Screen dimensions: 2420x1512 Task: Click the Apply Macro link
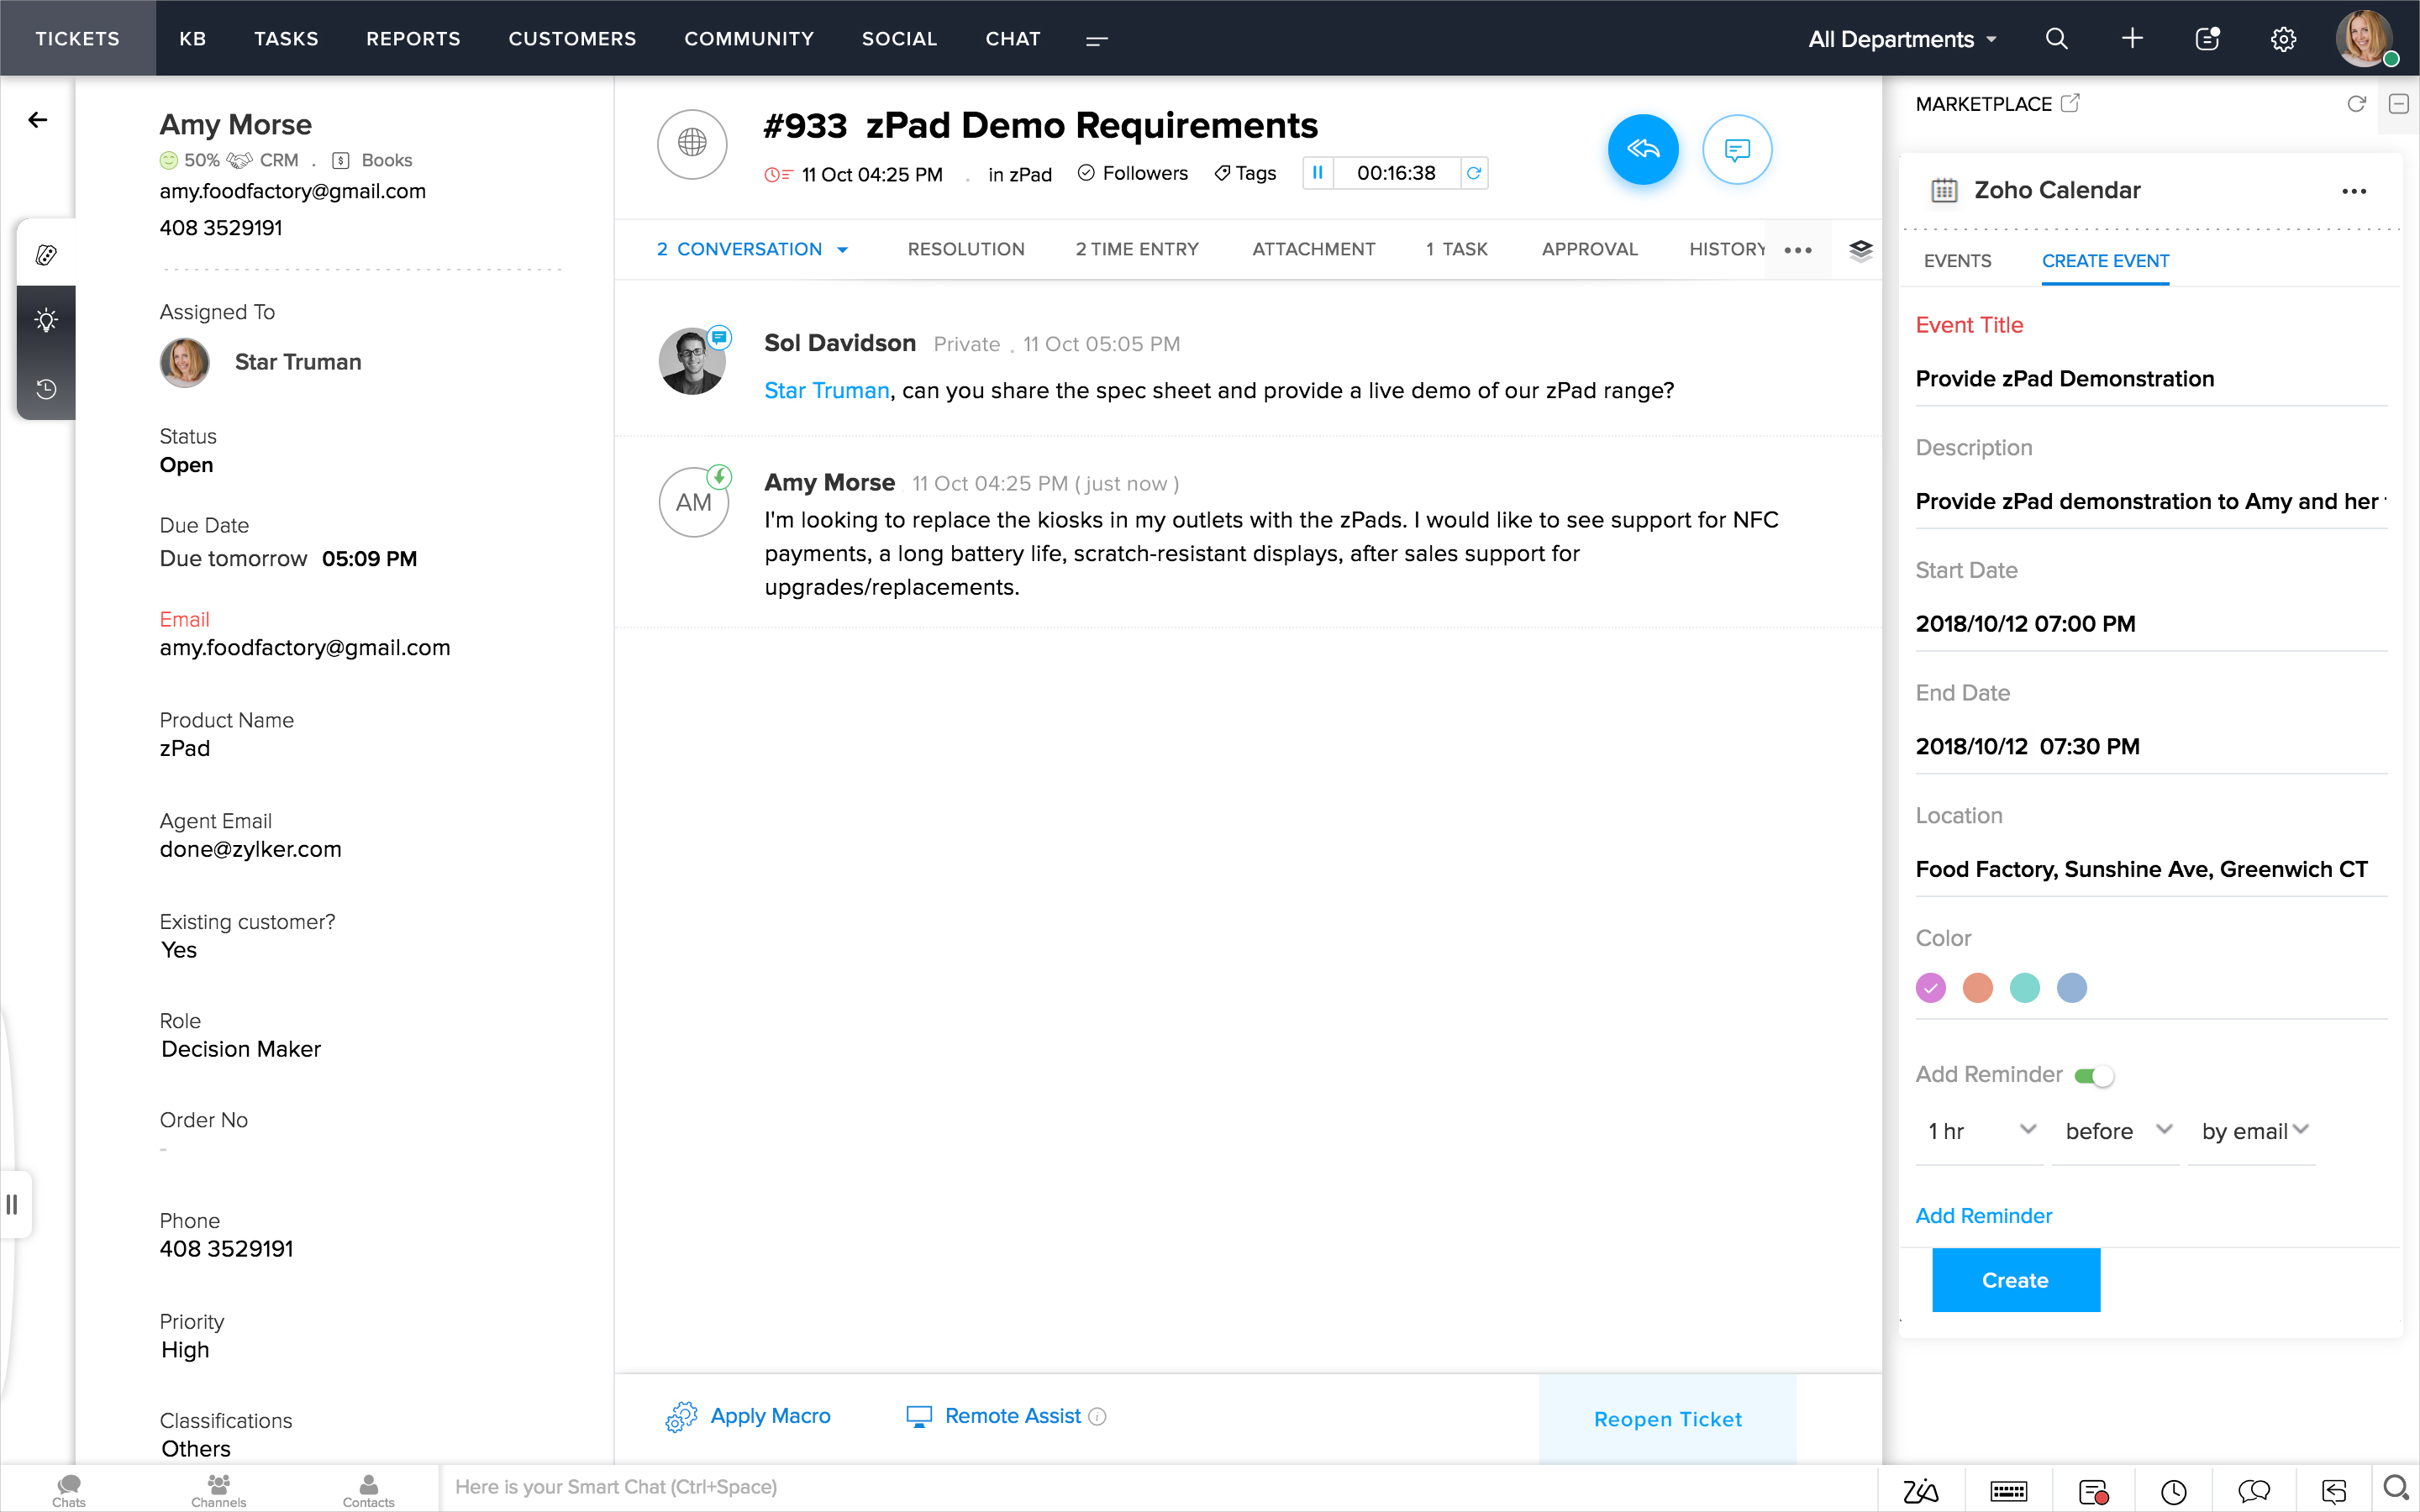[x=769, y=1416]
